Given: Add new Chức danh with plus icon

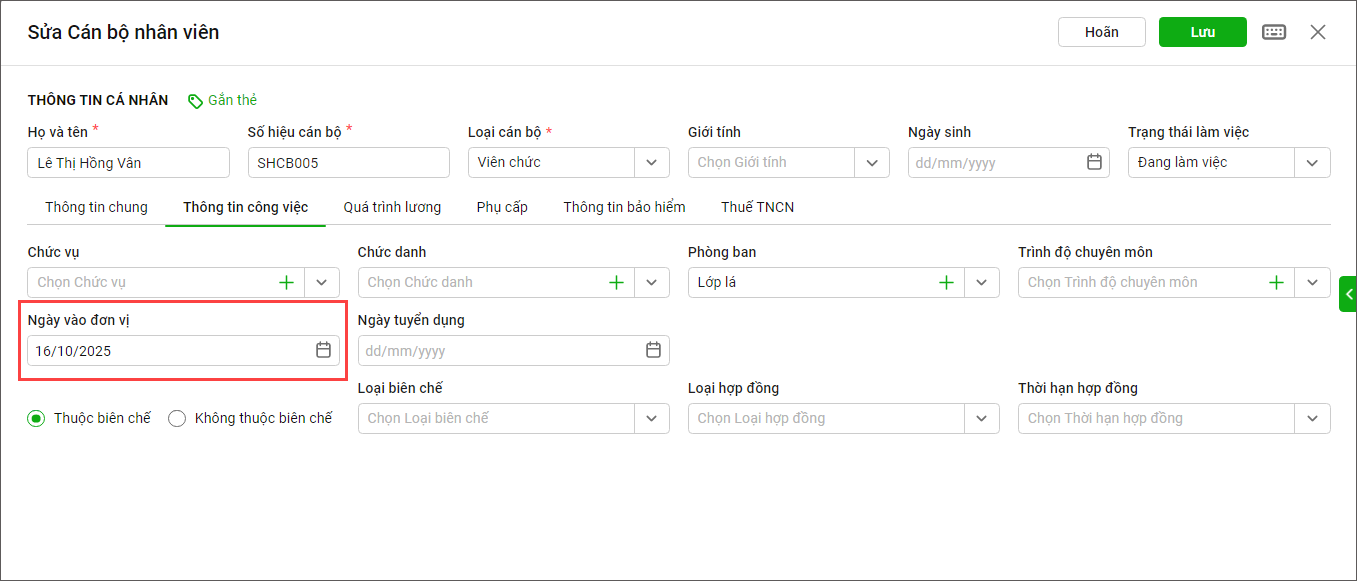Looking at the screenshot, I should pos(616,283).
